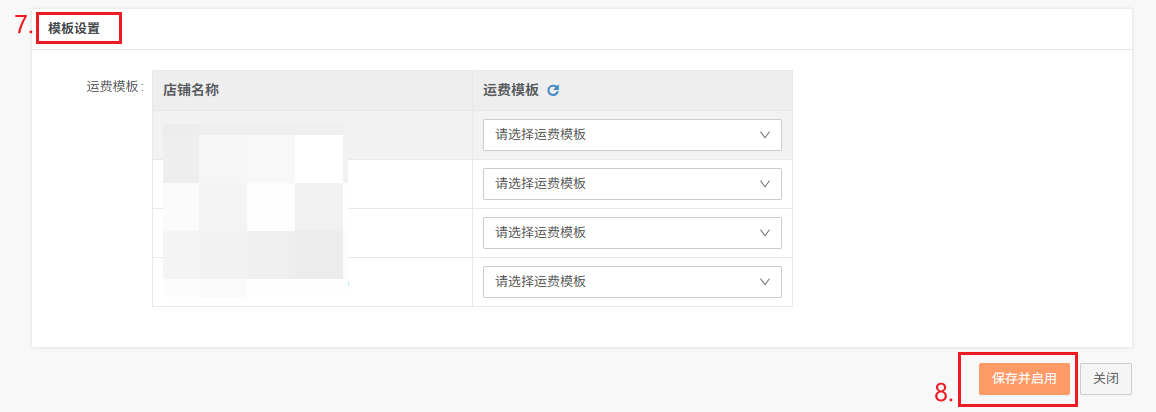Click the 运费模板 column header text
Image resolution: width=1156 pixels, height=412 pixels.
pyautogui.click(x=511, y=91)
